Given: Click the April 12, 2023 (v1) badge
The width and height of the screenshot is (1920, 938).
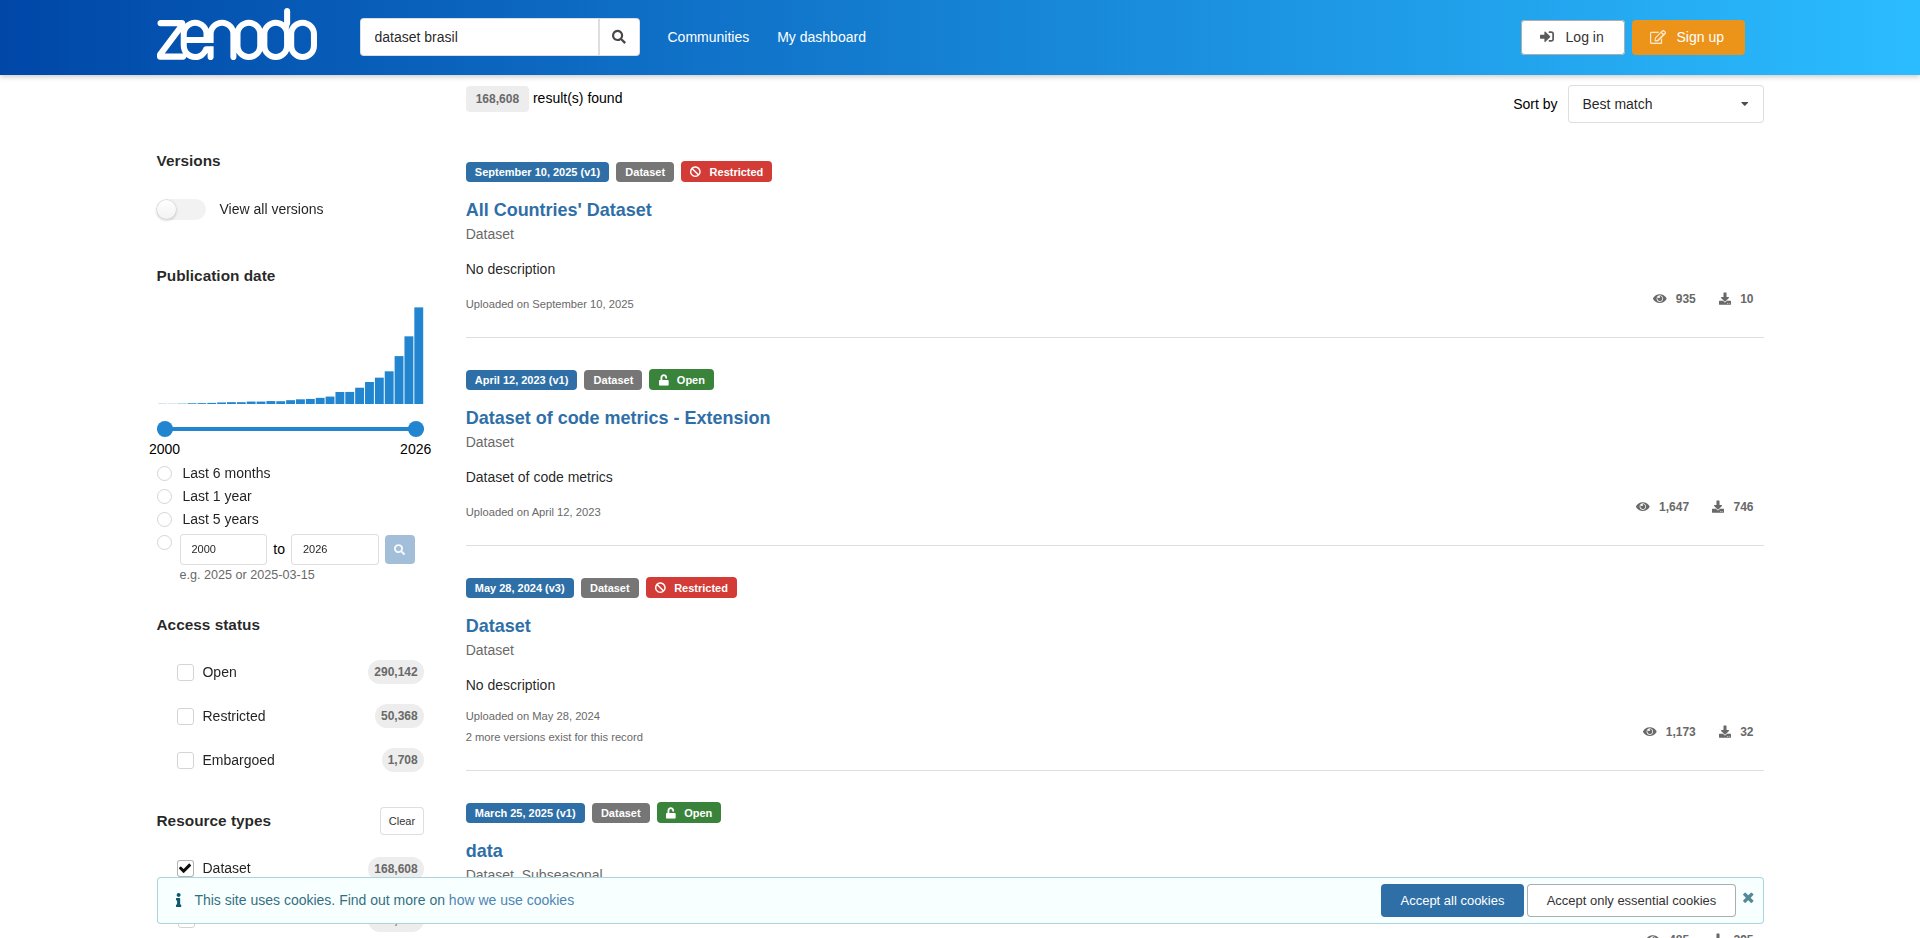Looking at the screenshot, I should 521,380.
